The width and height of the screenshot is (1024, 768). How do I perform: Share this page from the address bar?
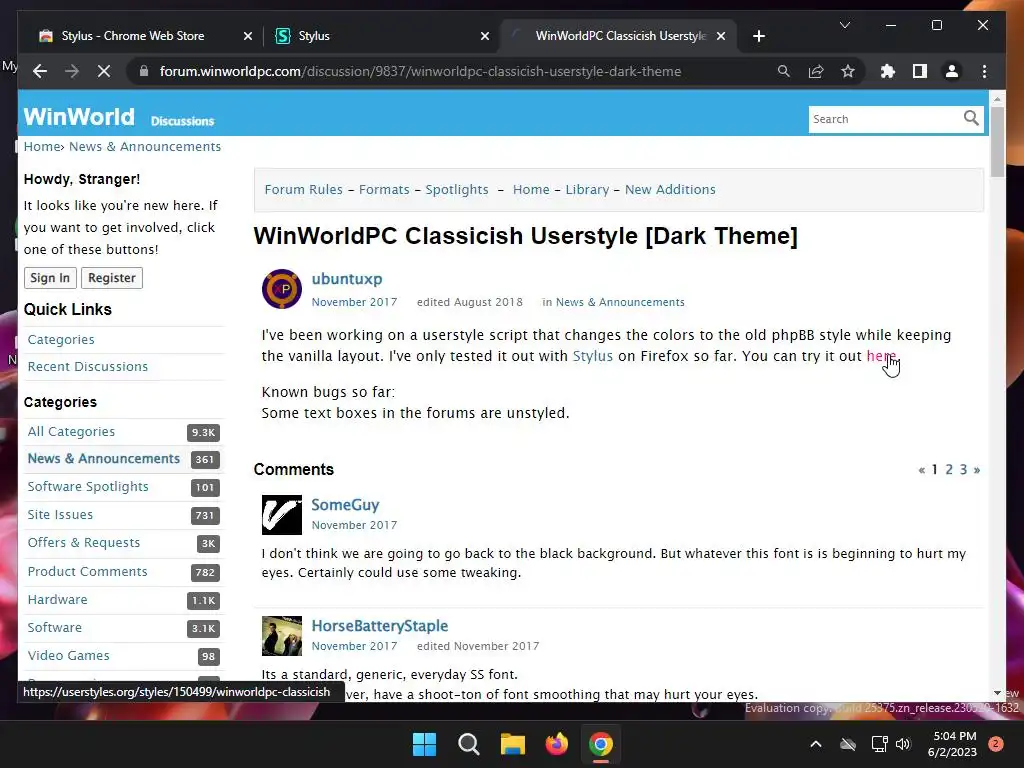(x=816, y=71)
